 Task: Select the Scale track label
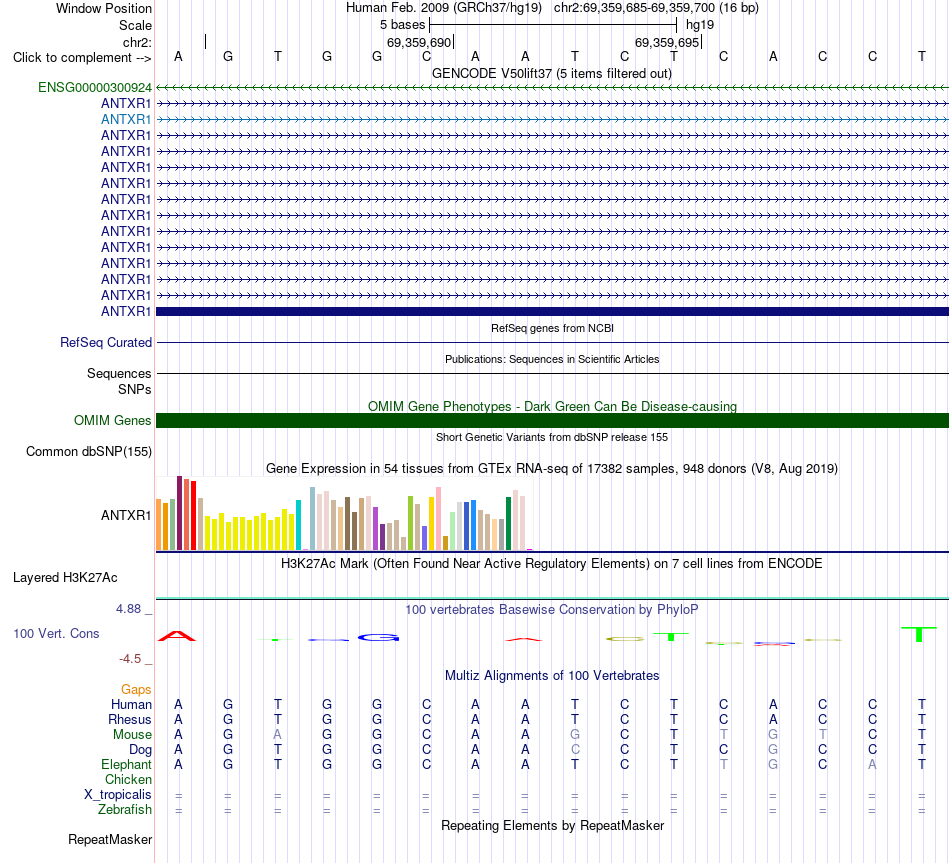coord(135,25)
